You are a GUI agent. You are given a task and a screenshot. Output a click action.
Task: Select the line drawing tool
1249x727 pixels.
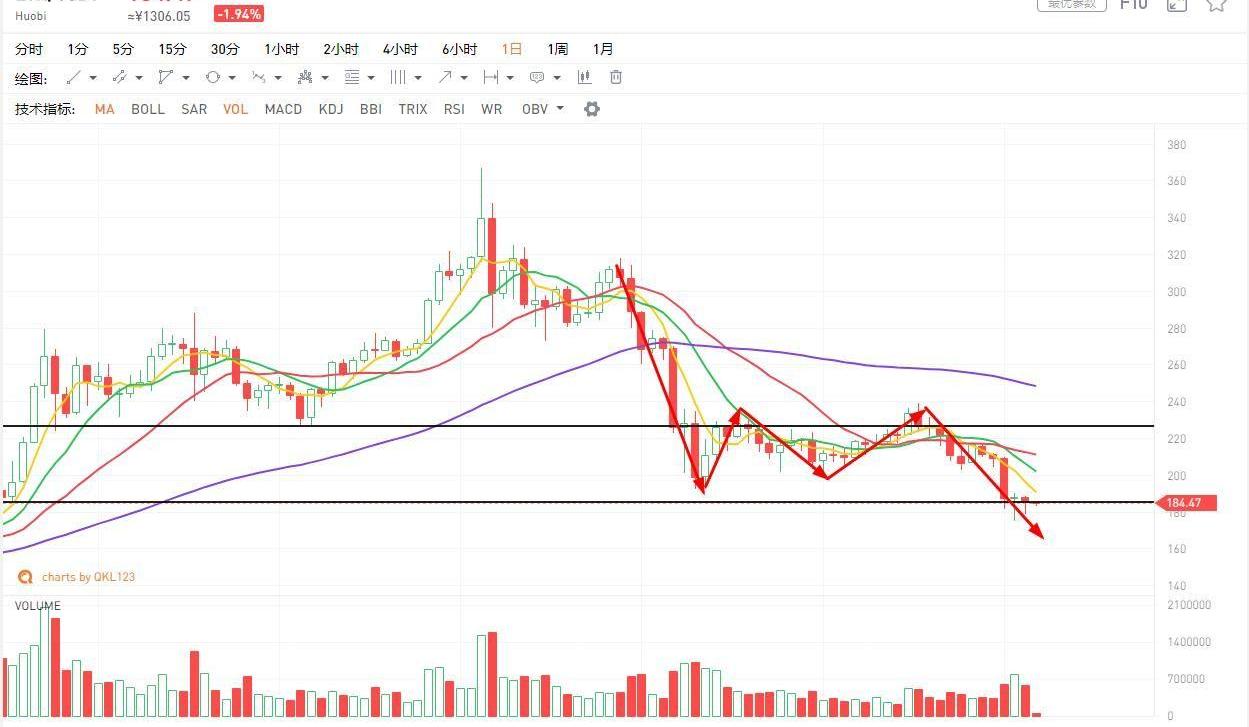(x=73, y=78)
